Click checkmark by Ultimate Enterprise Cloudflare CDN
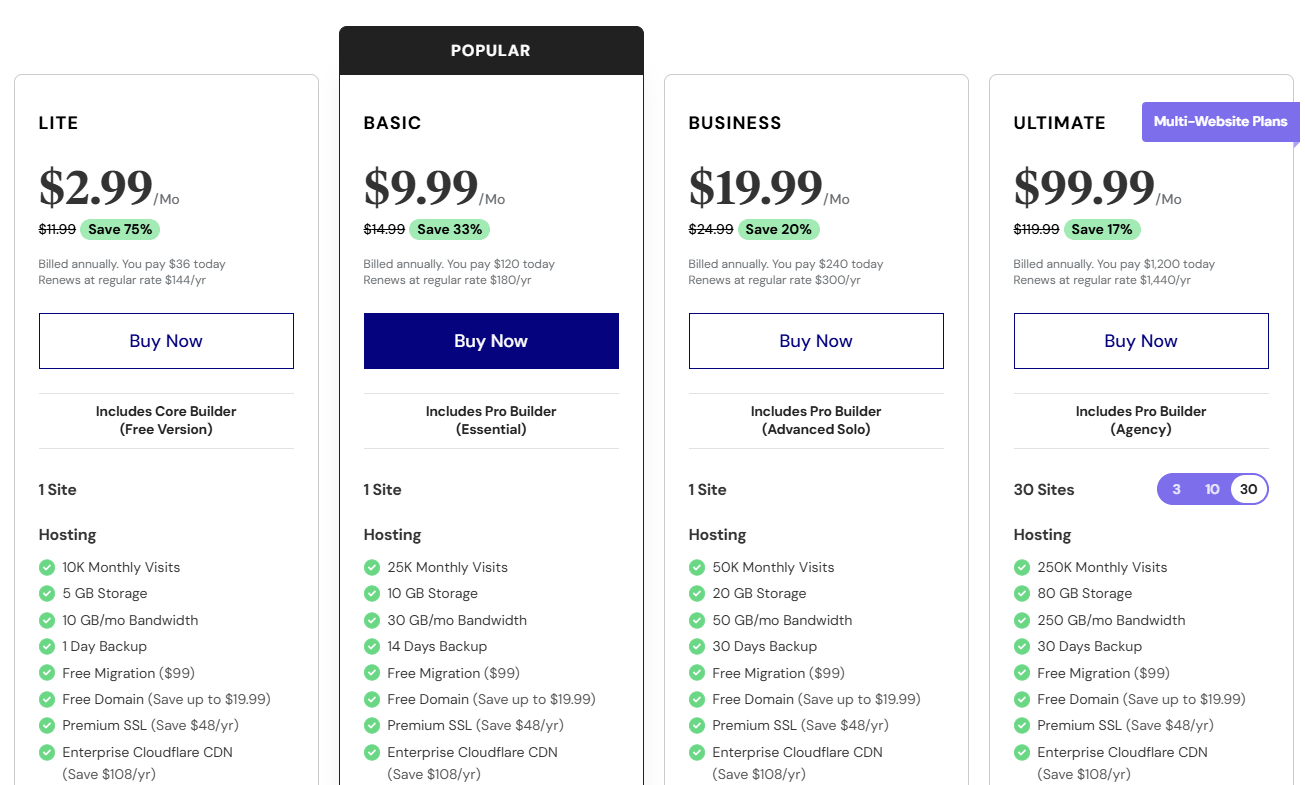The image size is (1305, 785). [x=1022, y=752]
